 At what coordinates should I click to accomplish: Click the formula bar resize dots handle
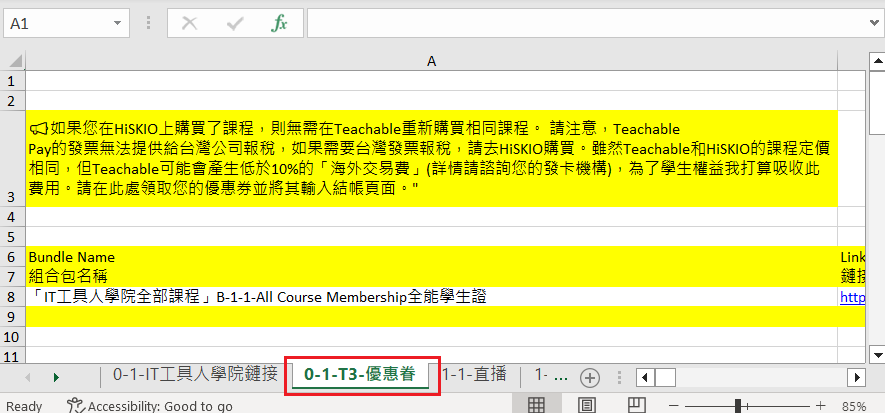point(148,23)
